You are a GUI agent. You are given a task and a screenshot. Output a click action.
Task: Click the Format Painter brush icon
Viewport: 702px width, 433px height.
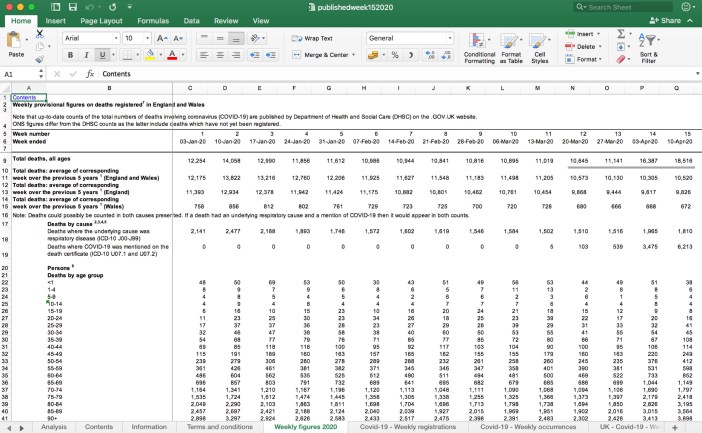[x=40, y=59]
